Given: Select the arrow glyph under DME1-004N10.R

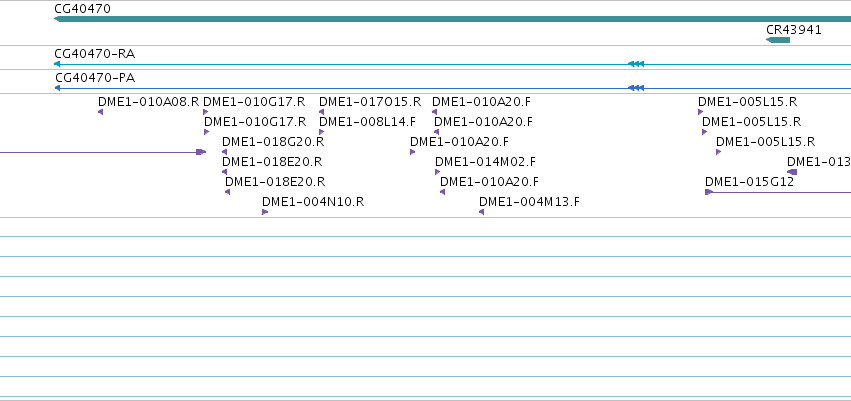Looking at the screenshot, I should [x=265, y=212].
